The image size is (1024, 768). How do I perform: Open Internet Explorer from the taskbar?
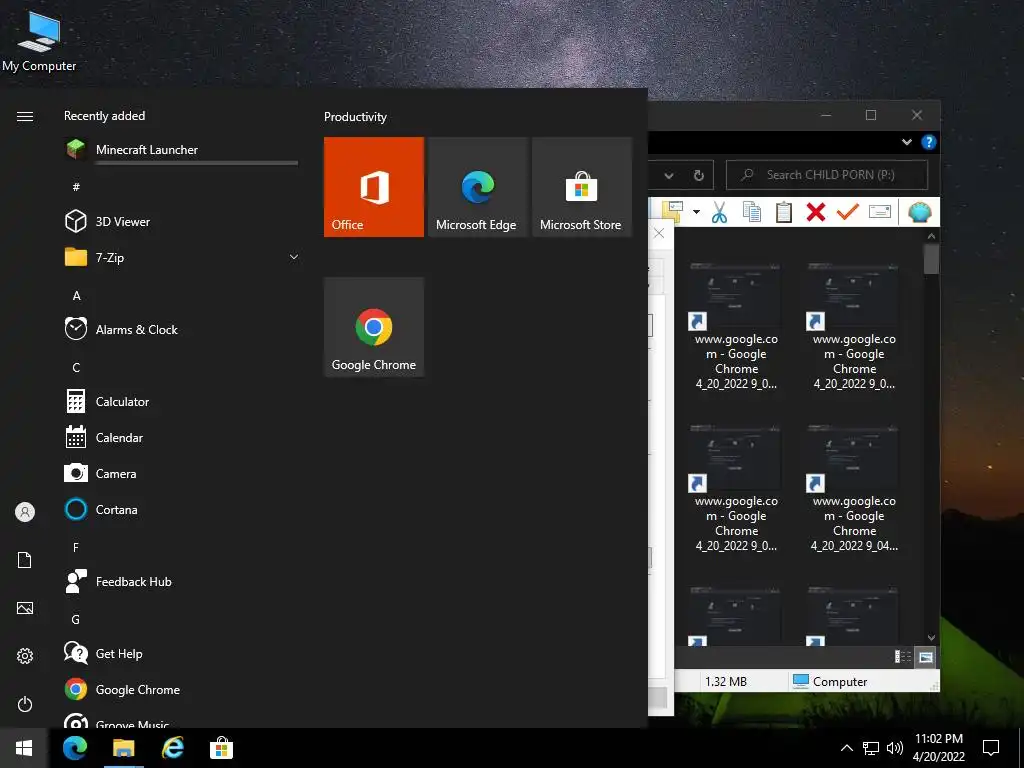[172, 748]
